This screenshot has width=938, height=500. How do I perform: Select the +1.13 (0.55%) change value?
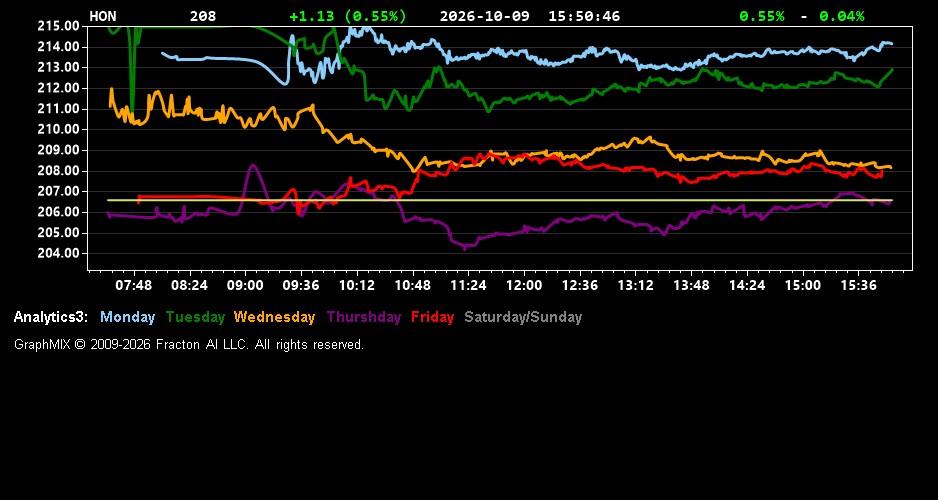[348, 16]
